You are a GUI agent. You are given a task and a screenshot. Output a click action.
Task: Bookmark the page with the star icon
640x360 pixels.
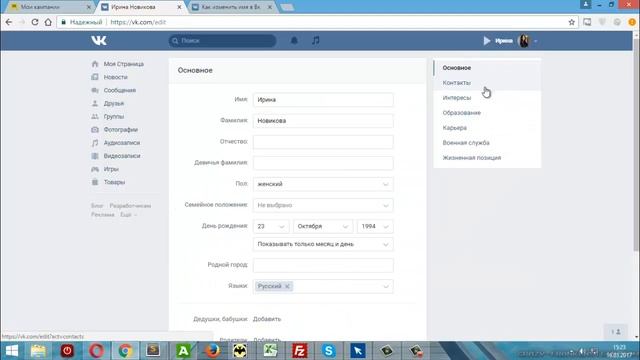coord(571,22)
